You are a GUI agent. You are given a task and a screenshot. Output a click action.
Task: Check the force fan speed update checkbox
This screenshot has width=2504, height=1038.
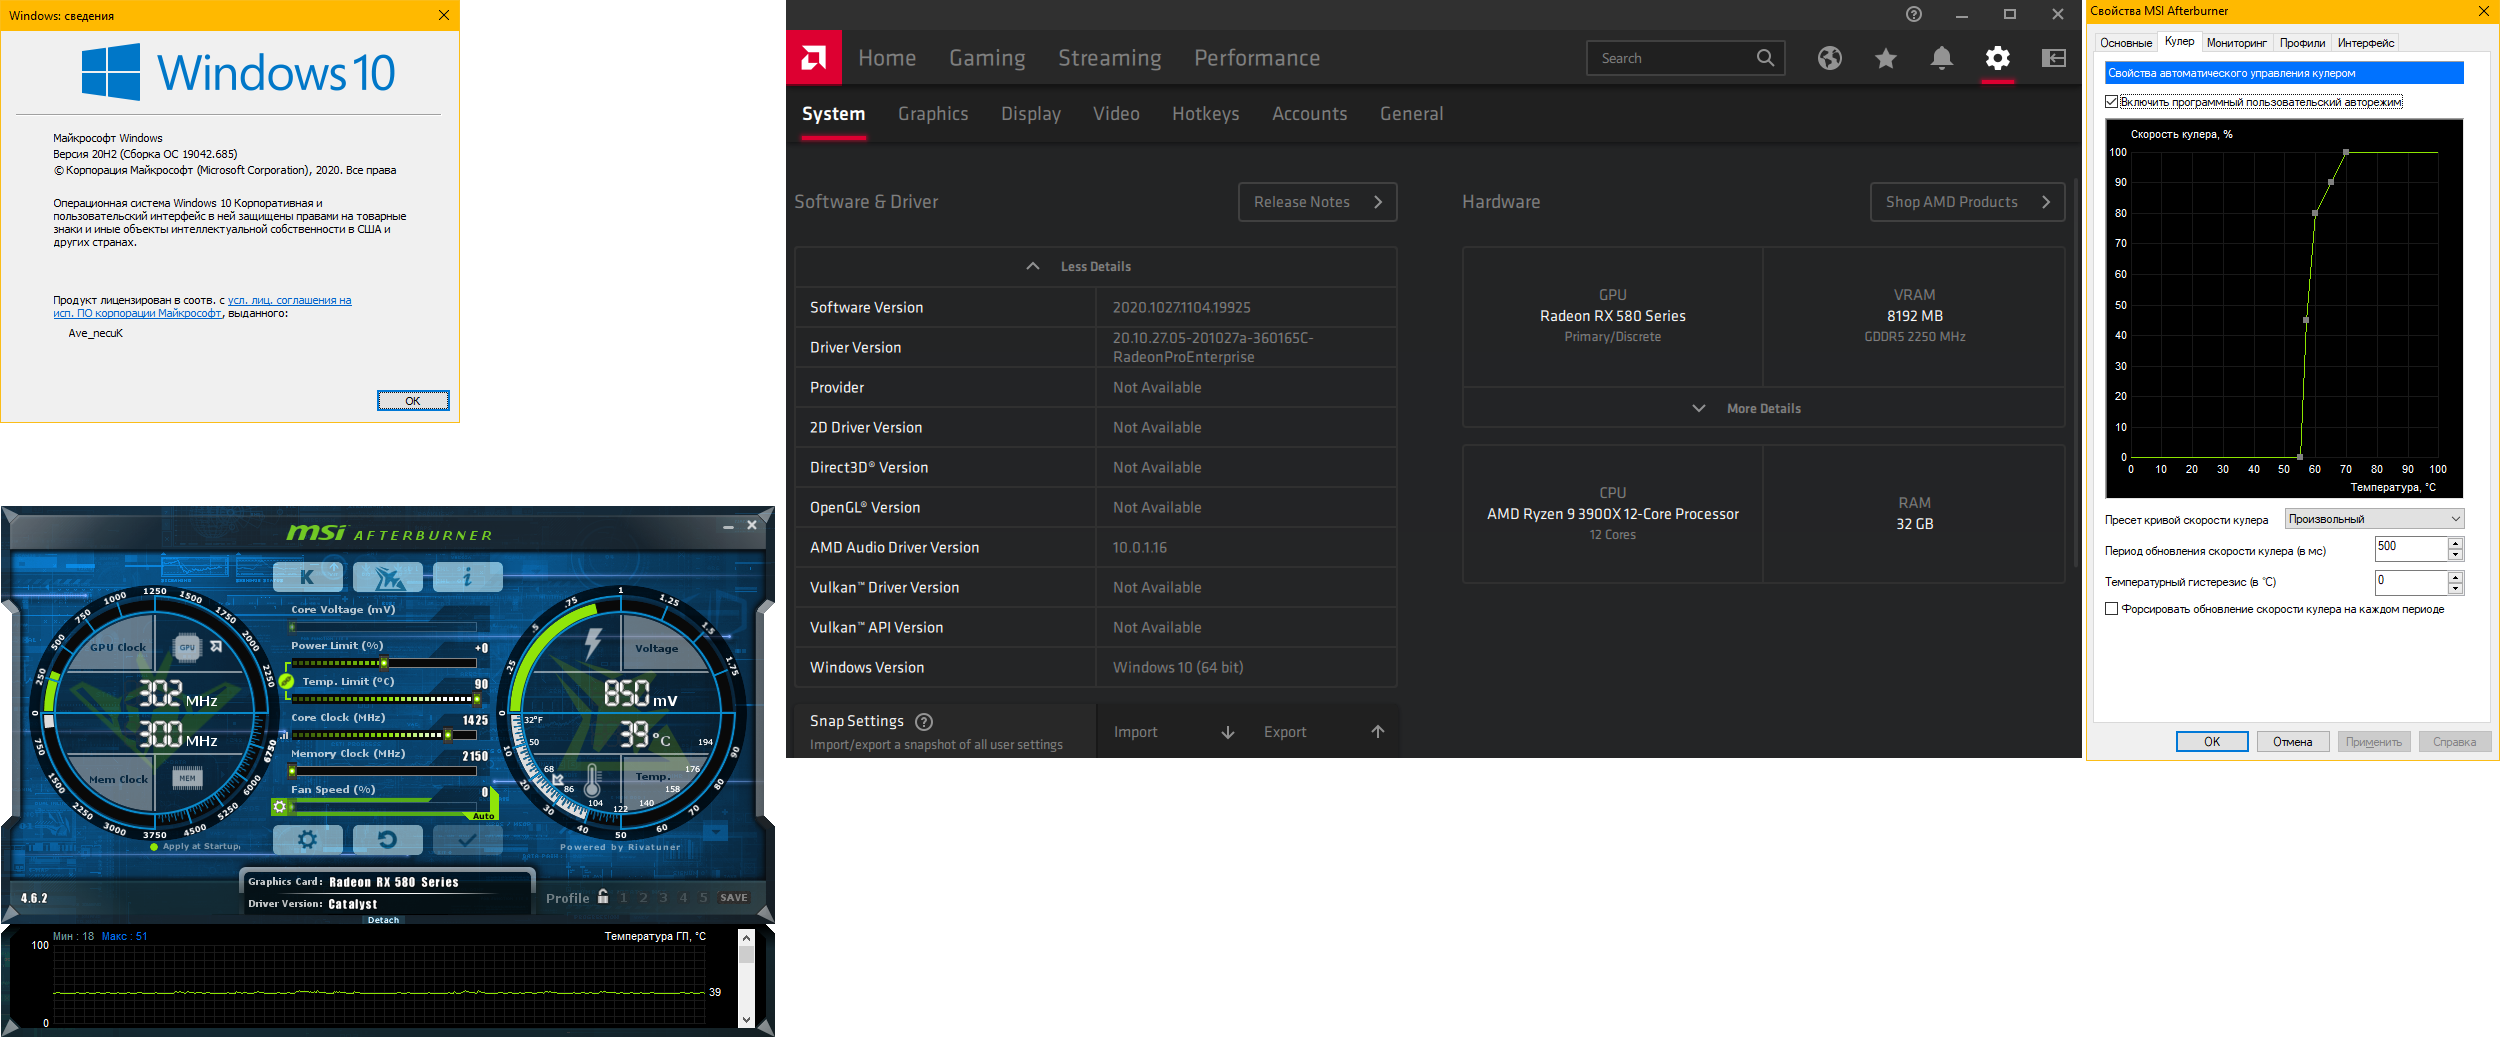pos(2111,609)
